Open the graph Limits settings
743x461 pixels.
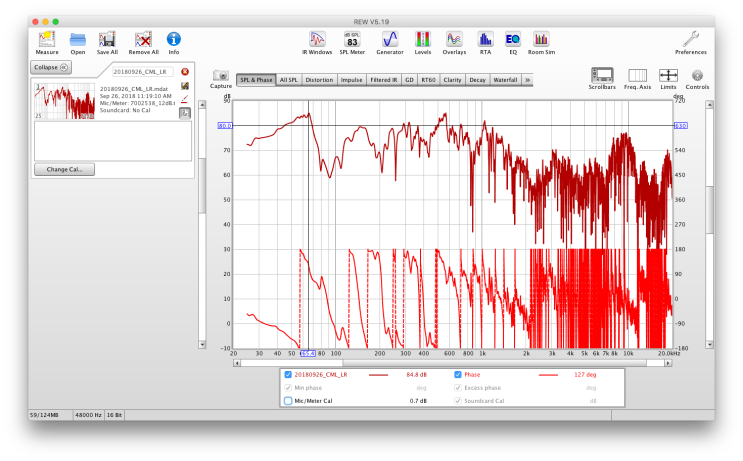668,77
